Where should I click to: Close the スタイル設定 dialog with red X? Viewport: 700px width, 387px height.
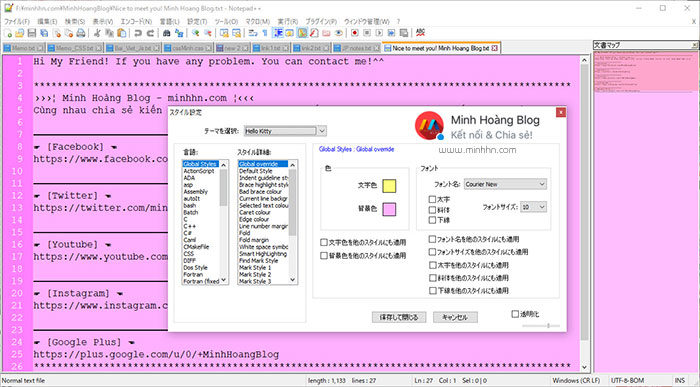(561, 112)
